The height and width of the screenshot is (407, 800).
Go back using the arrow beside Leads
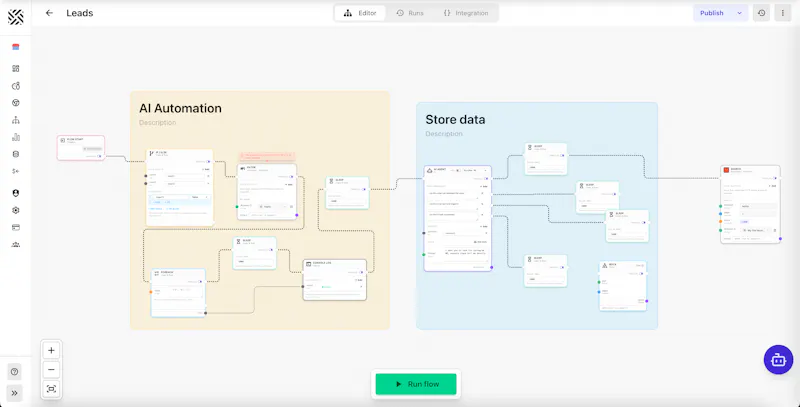click(x=49, y=13)
